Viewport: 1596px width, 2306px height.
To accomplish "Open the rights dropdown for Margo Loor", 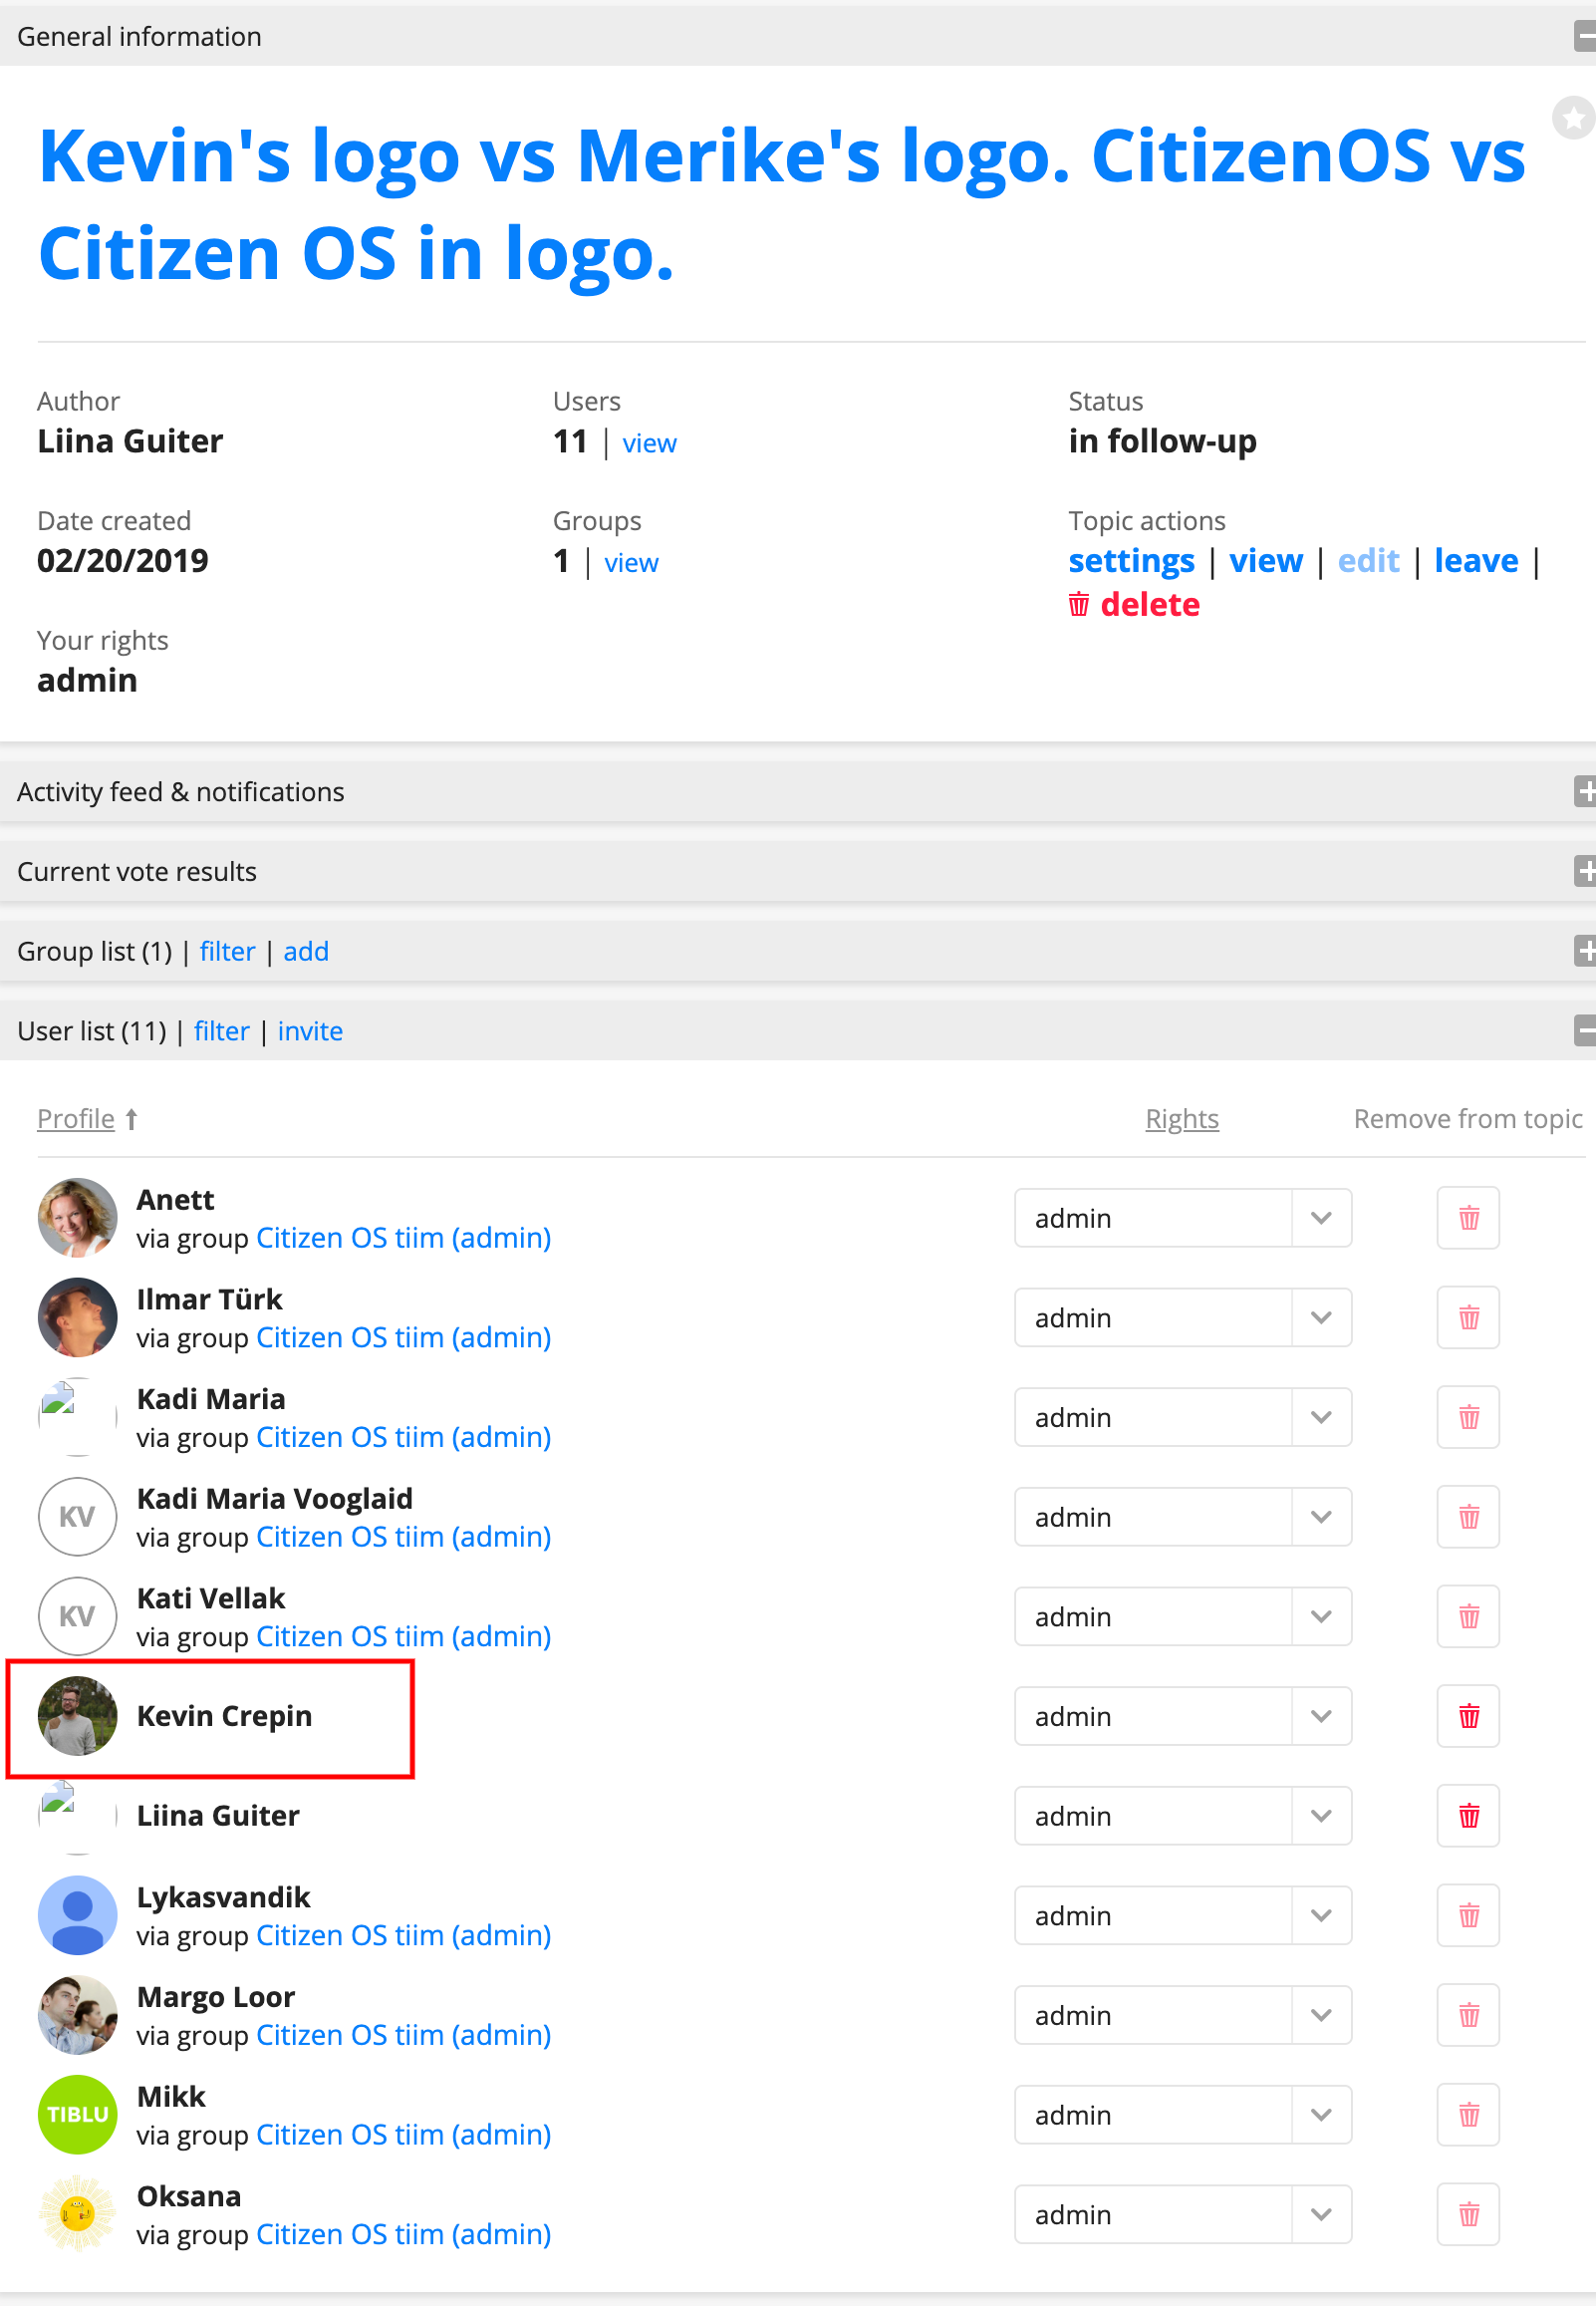I will [x=1183, y=2015].
